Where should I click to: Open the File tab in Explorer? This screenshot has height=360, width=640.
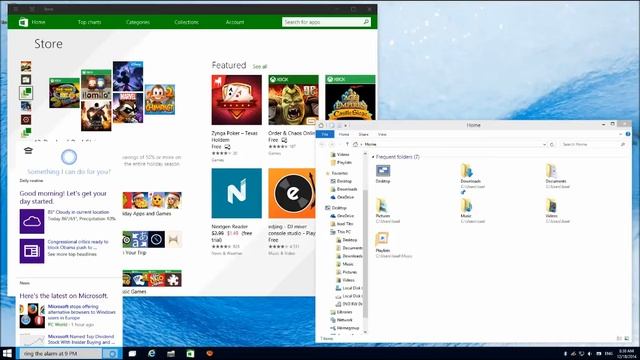(325, 134)
